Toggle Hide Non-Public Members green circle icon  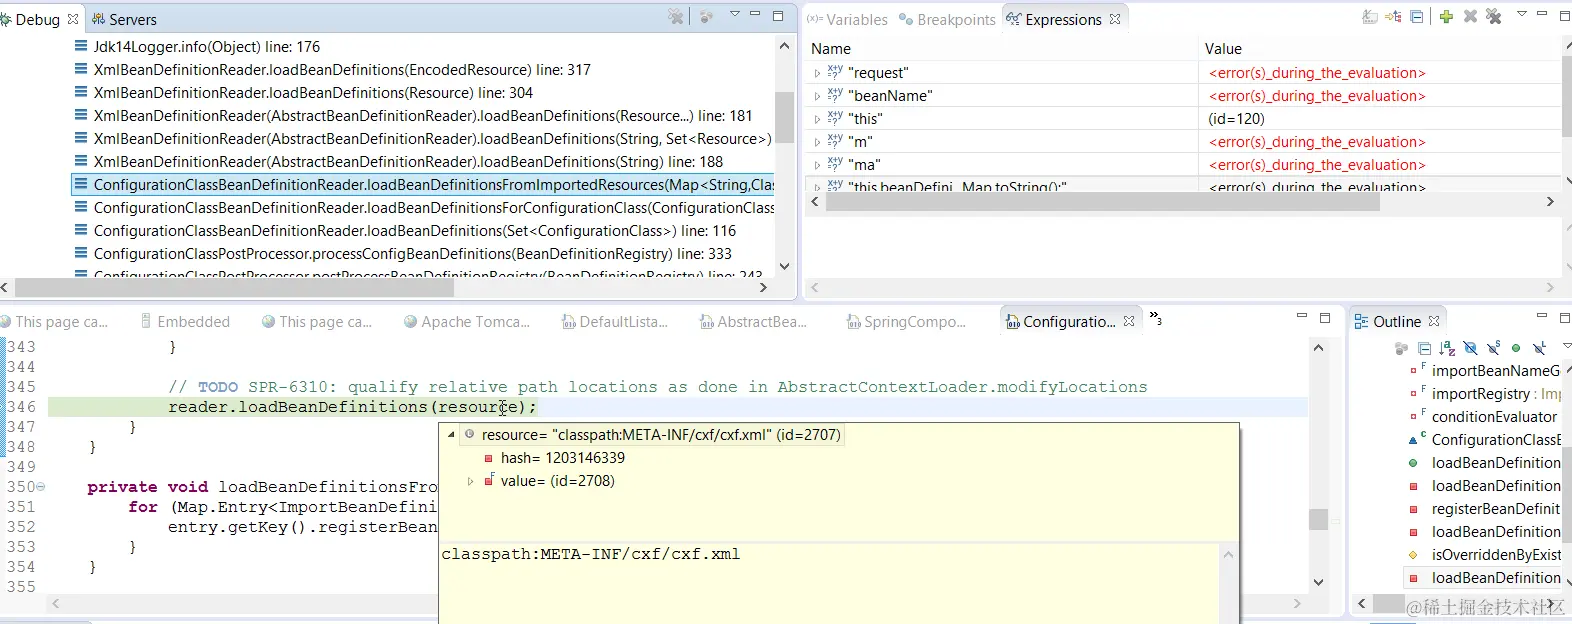tap(1516, 348)
